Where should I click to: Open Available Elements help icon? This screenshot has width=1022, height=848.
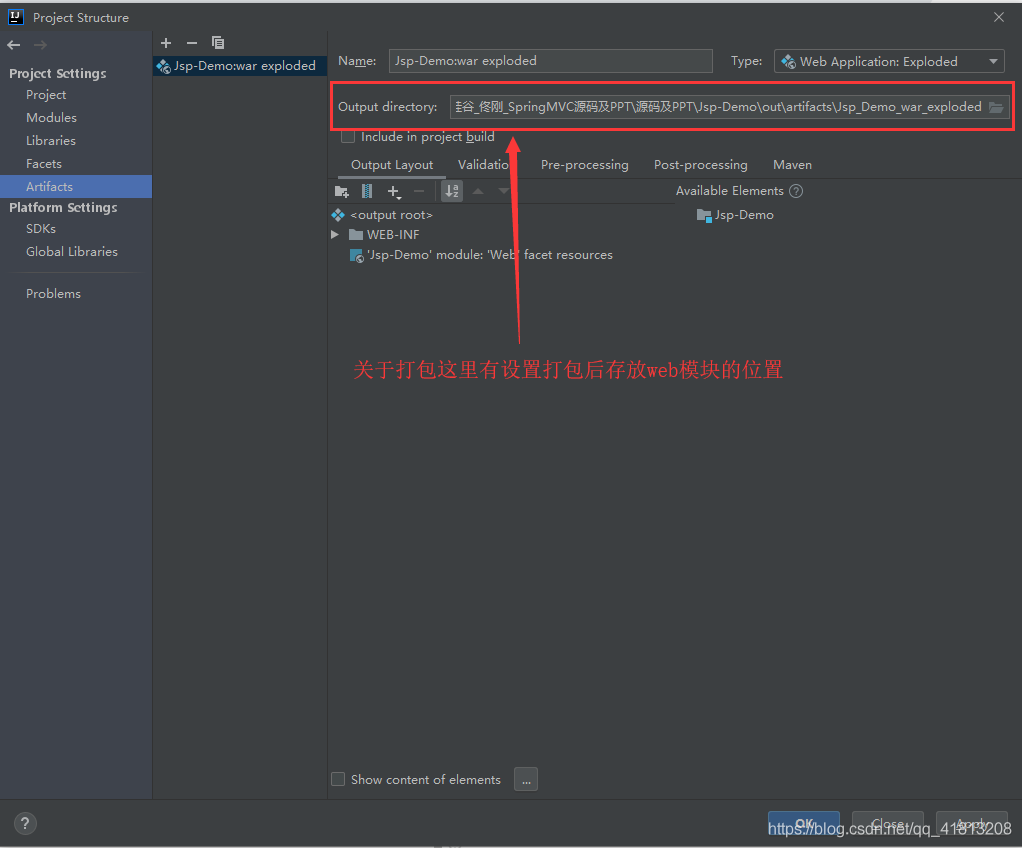[x=796, y=191]
